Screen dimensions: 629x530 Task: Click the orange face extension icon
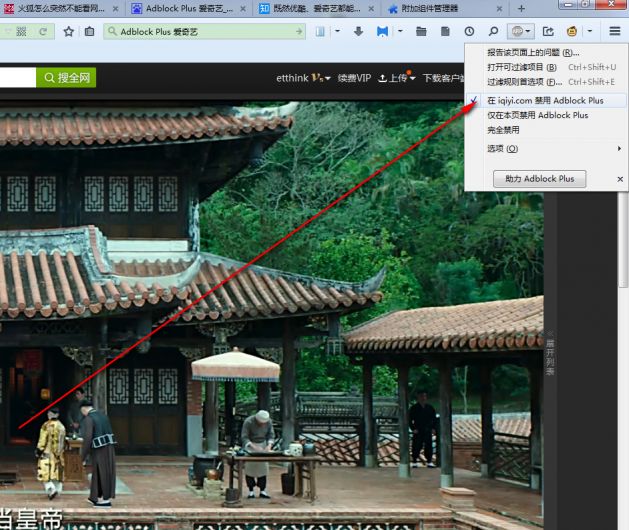point(572,31)
